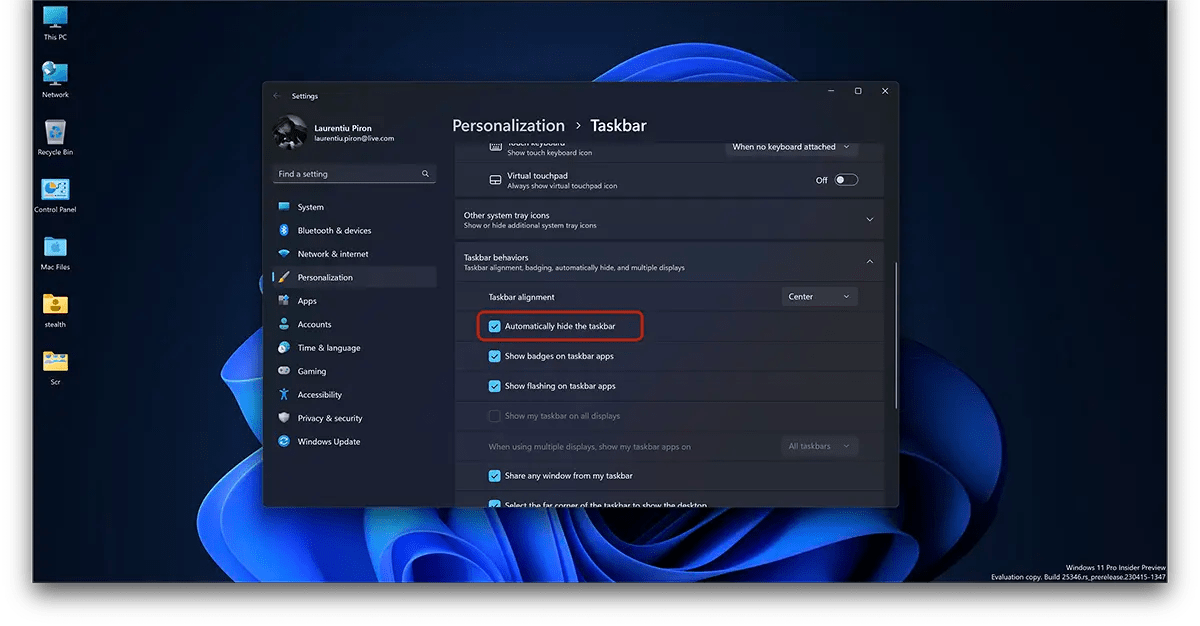This screenshot has height=626, width=1200.
Task: Disable Show badges on taskbar apps
Action: pyautogui.click(x=494, y=356)
